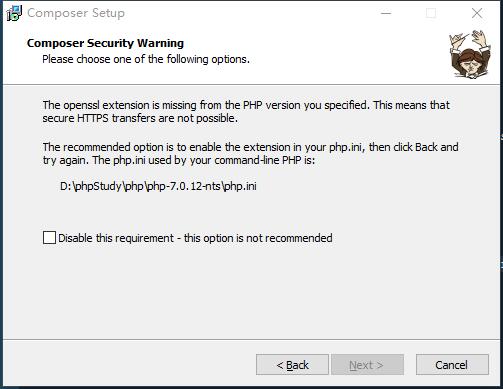Viewport: 503px width, 389px height.
Task: Click the 'try again. The php.ini used' text line
Action: pos(179,160)
